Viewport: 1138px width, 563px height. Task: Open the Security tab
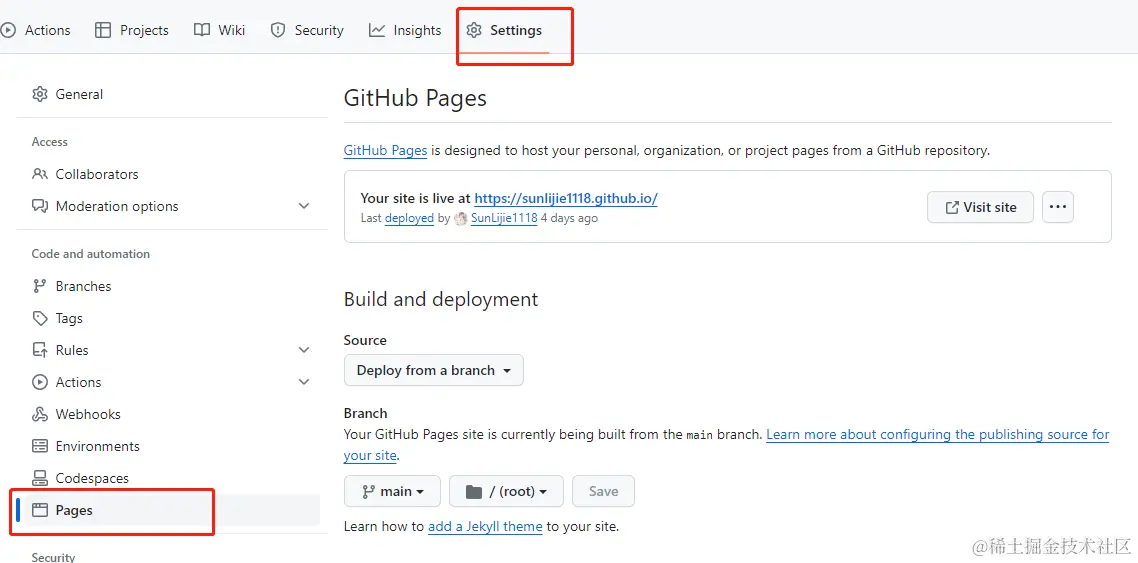pos(307,30)
